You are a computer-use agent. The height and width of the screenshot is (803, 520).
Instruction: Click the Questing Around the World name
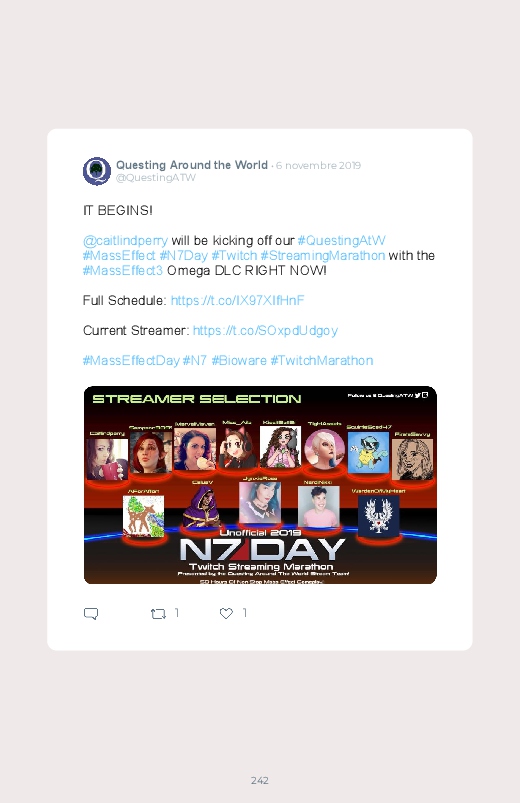(x=192, y=165)
